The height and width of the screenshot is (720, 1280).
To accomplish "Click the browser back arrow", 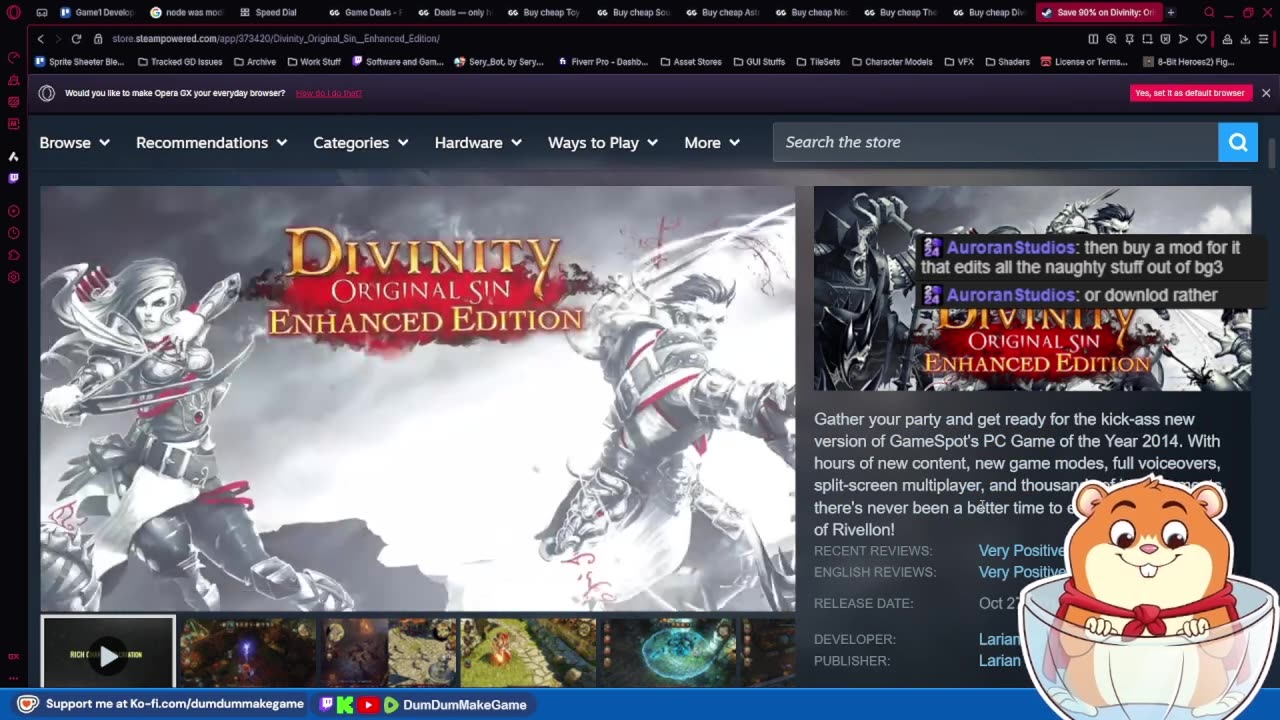I will (x=41, y=39).
